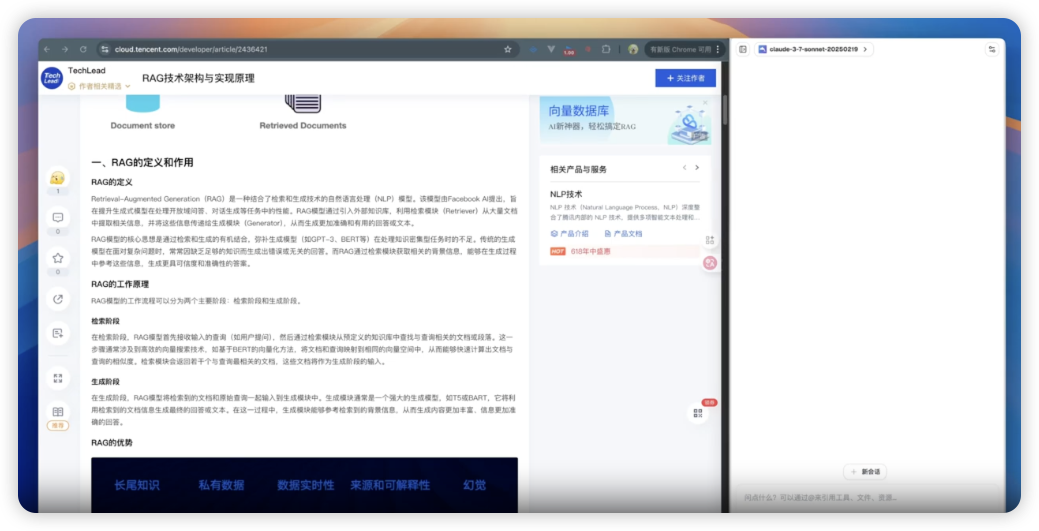Expand the '作者相关精选' dropdown
The width and height of the screenshot is (1039, 531).
coord(99,86)
